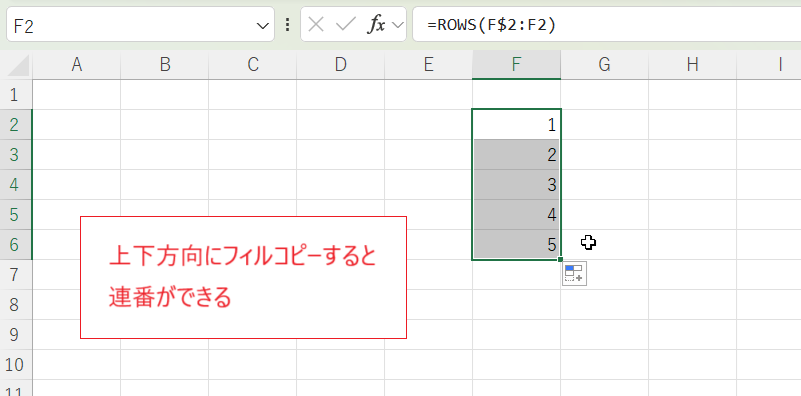Click empty cell F7
This screenshot has width=801, height=396.
[x=516, y=275]
